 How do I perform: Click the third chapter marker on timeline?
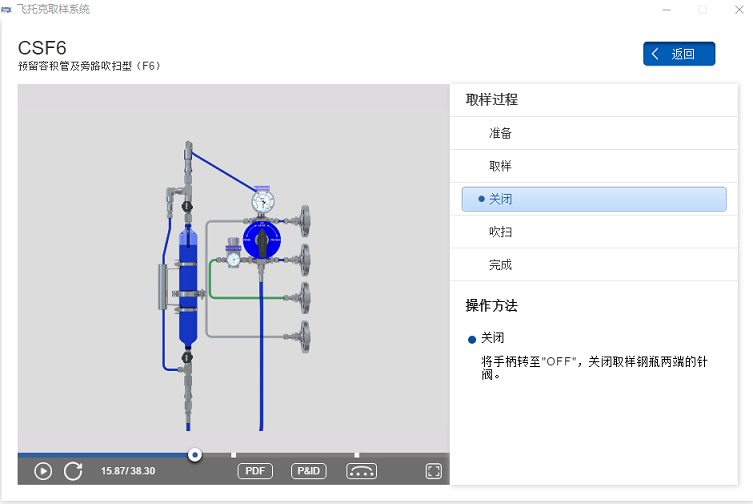[x=356, y=455]
